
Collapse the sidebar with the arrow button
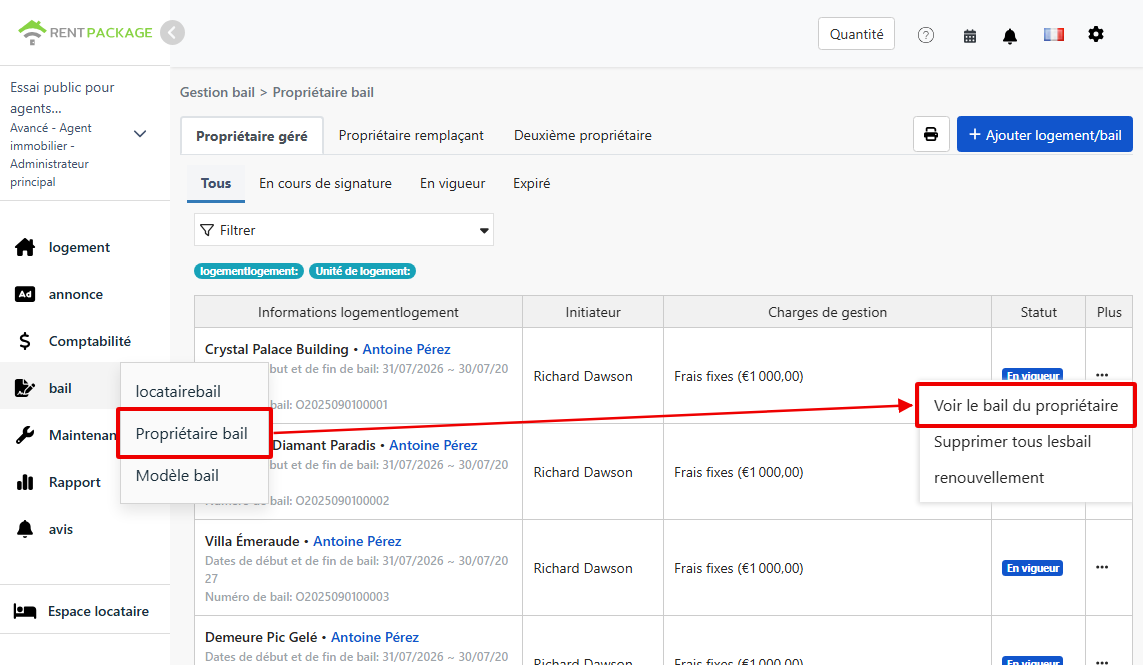pos(172,33)
